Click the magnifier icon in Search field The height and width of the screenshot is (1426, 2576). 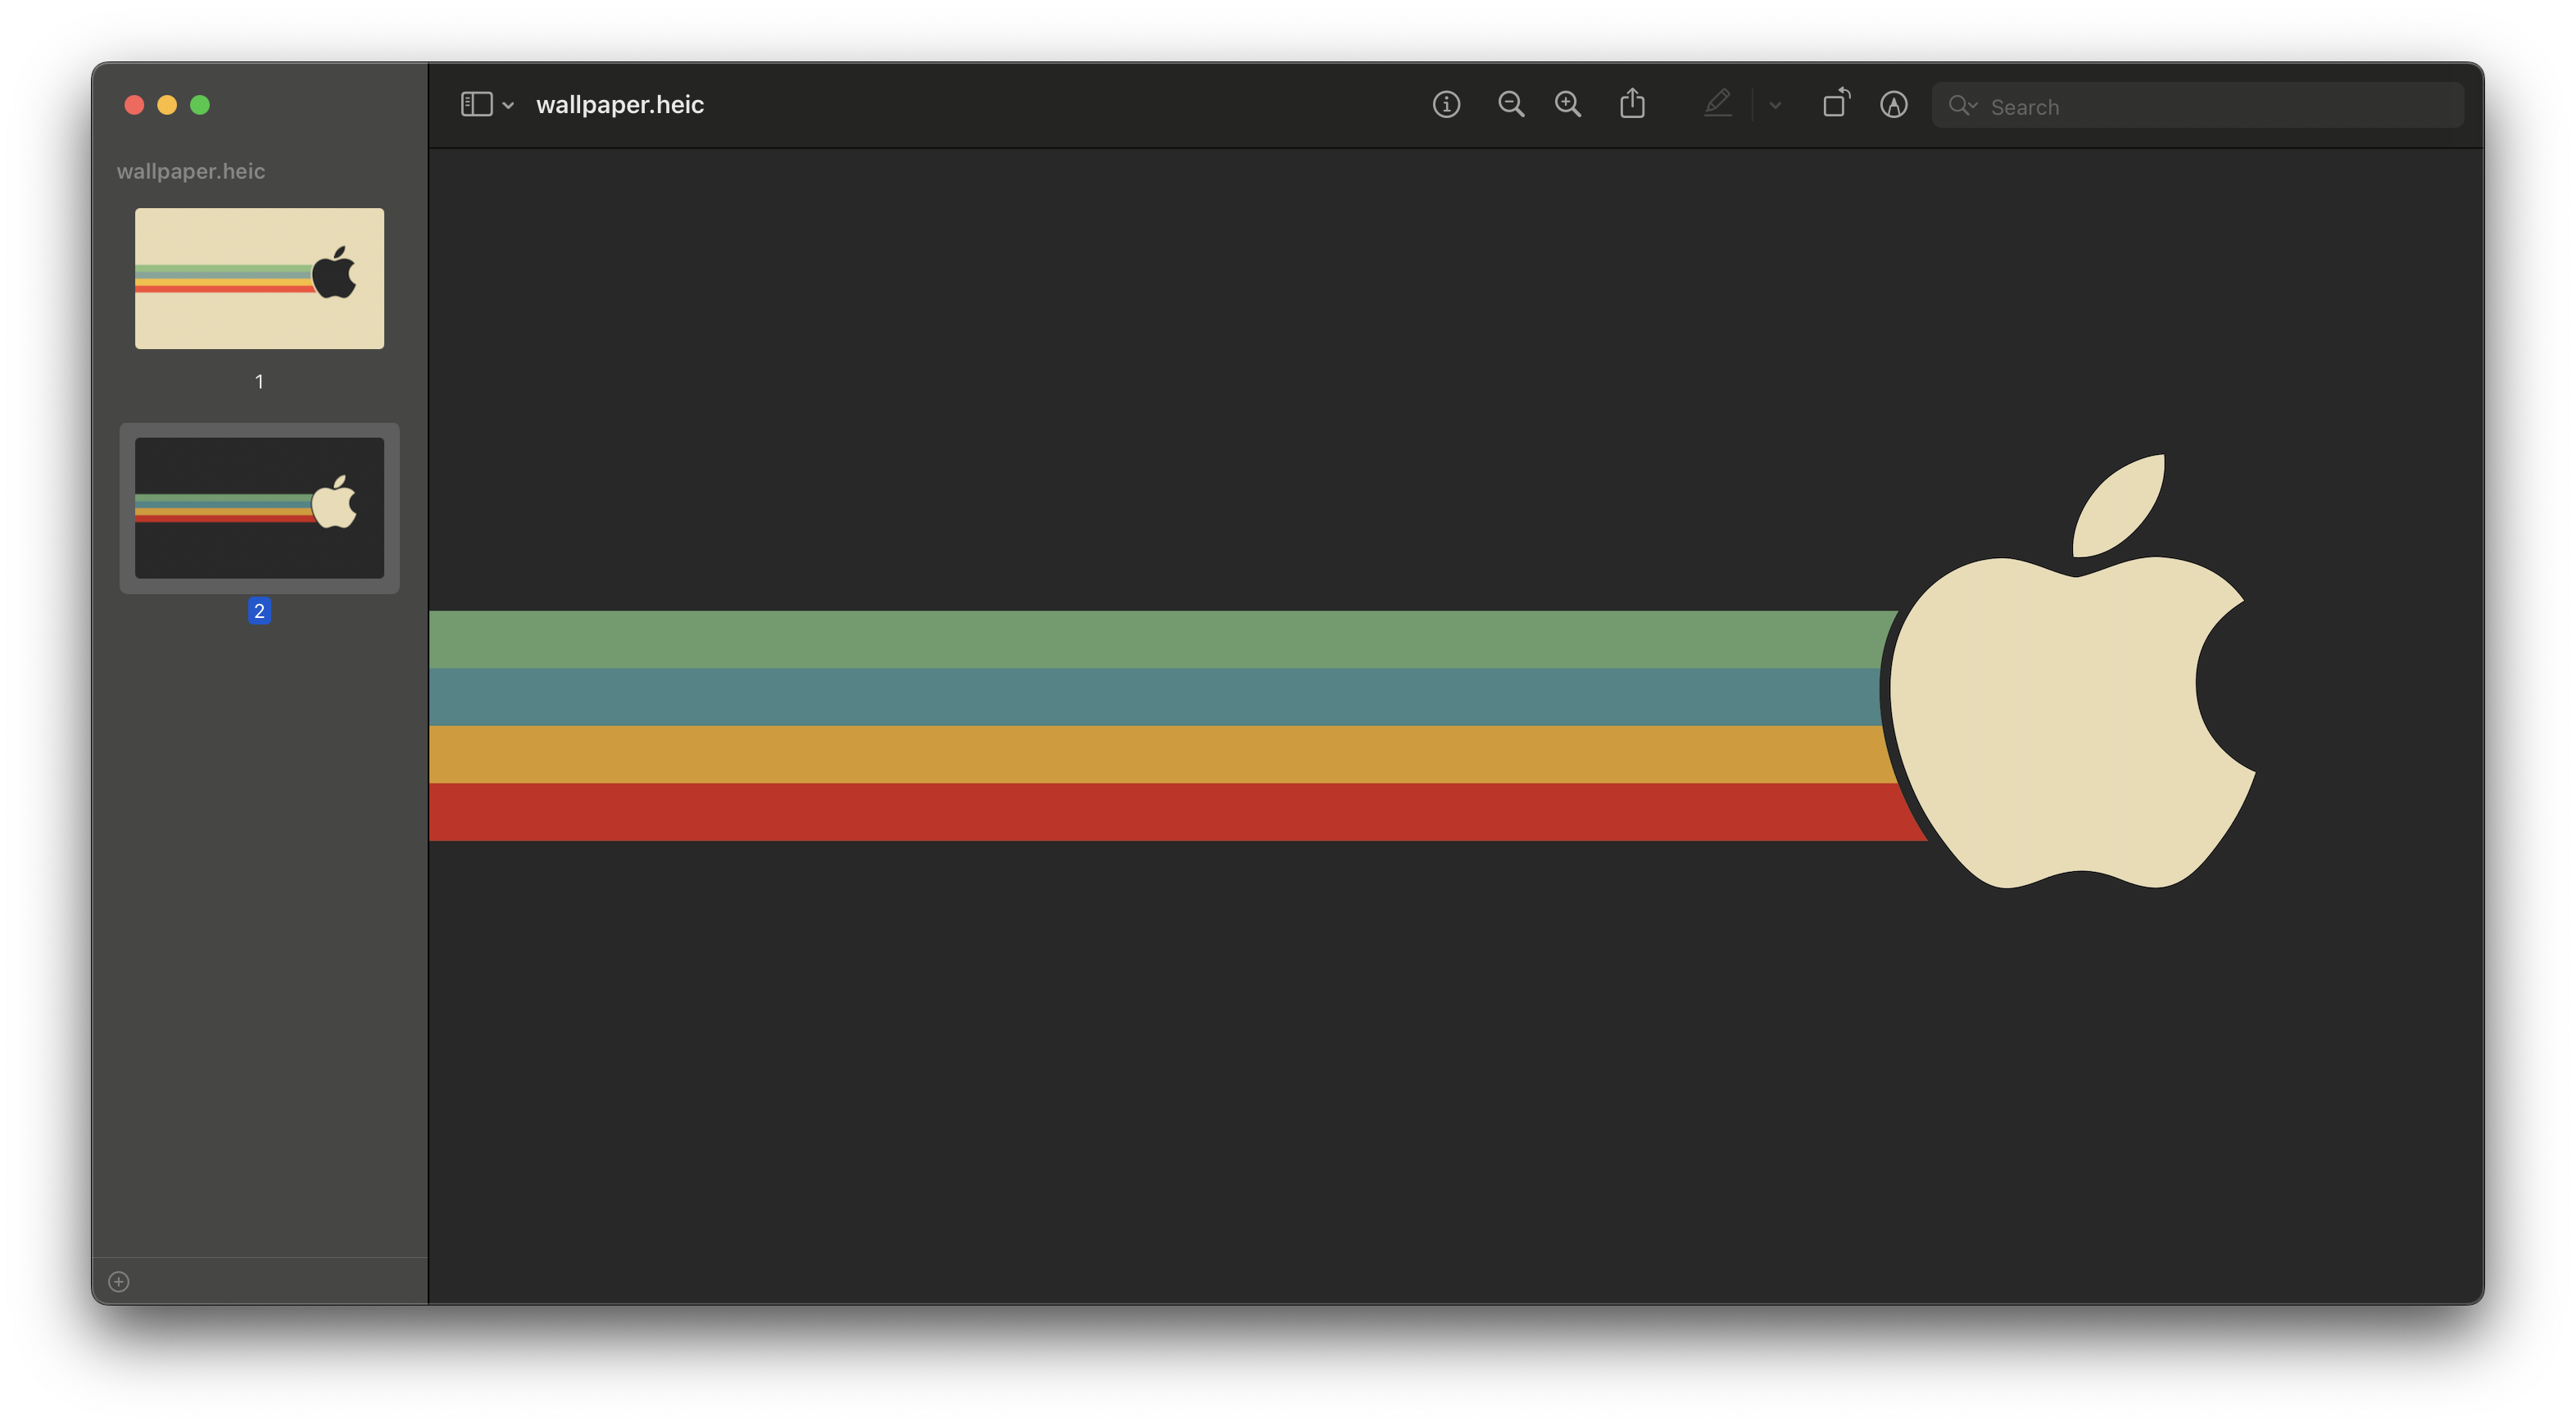click(x=1960, y=106)
